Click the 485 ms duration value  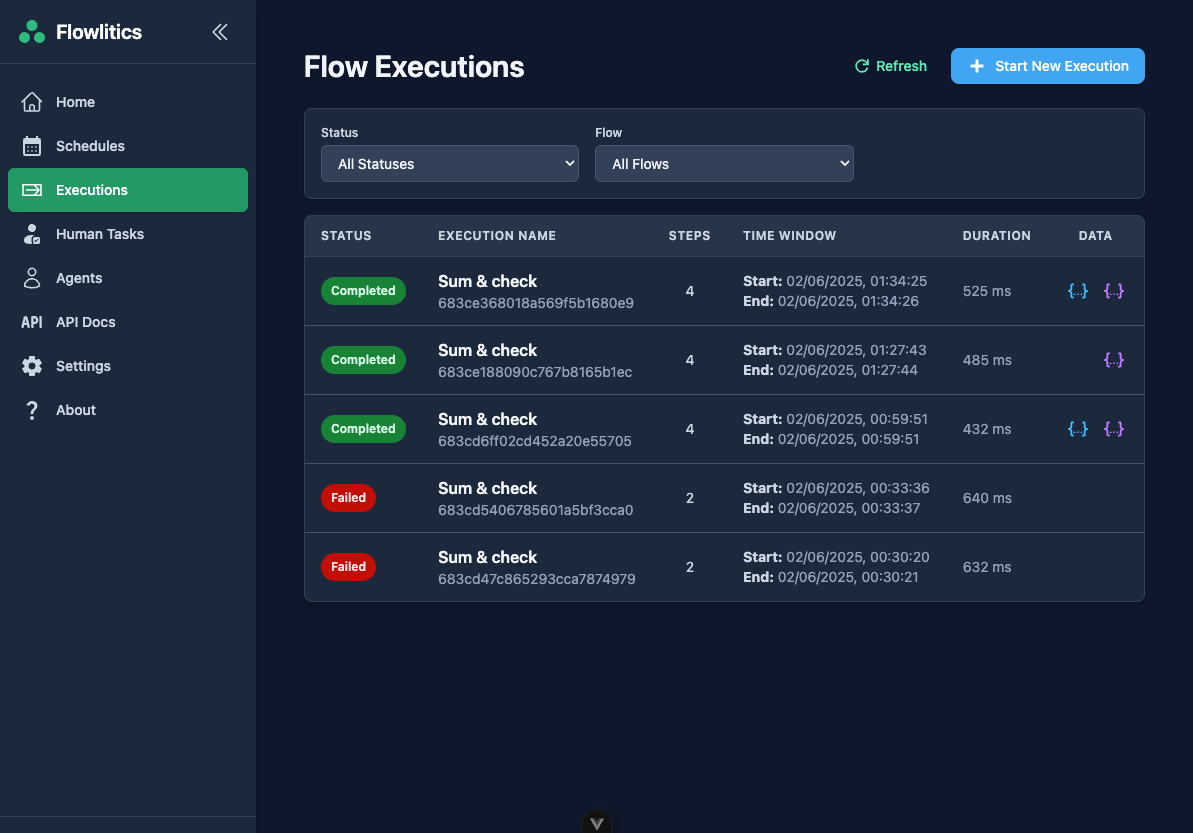click(987, 361)
